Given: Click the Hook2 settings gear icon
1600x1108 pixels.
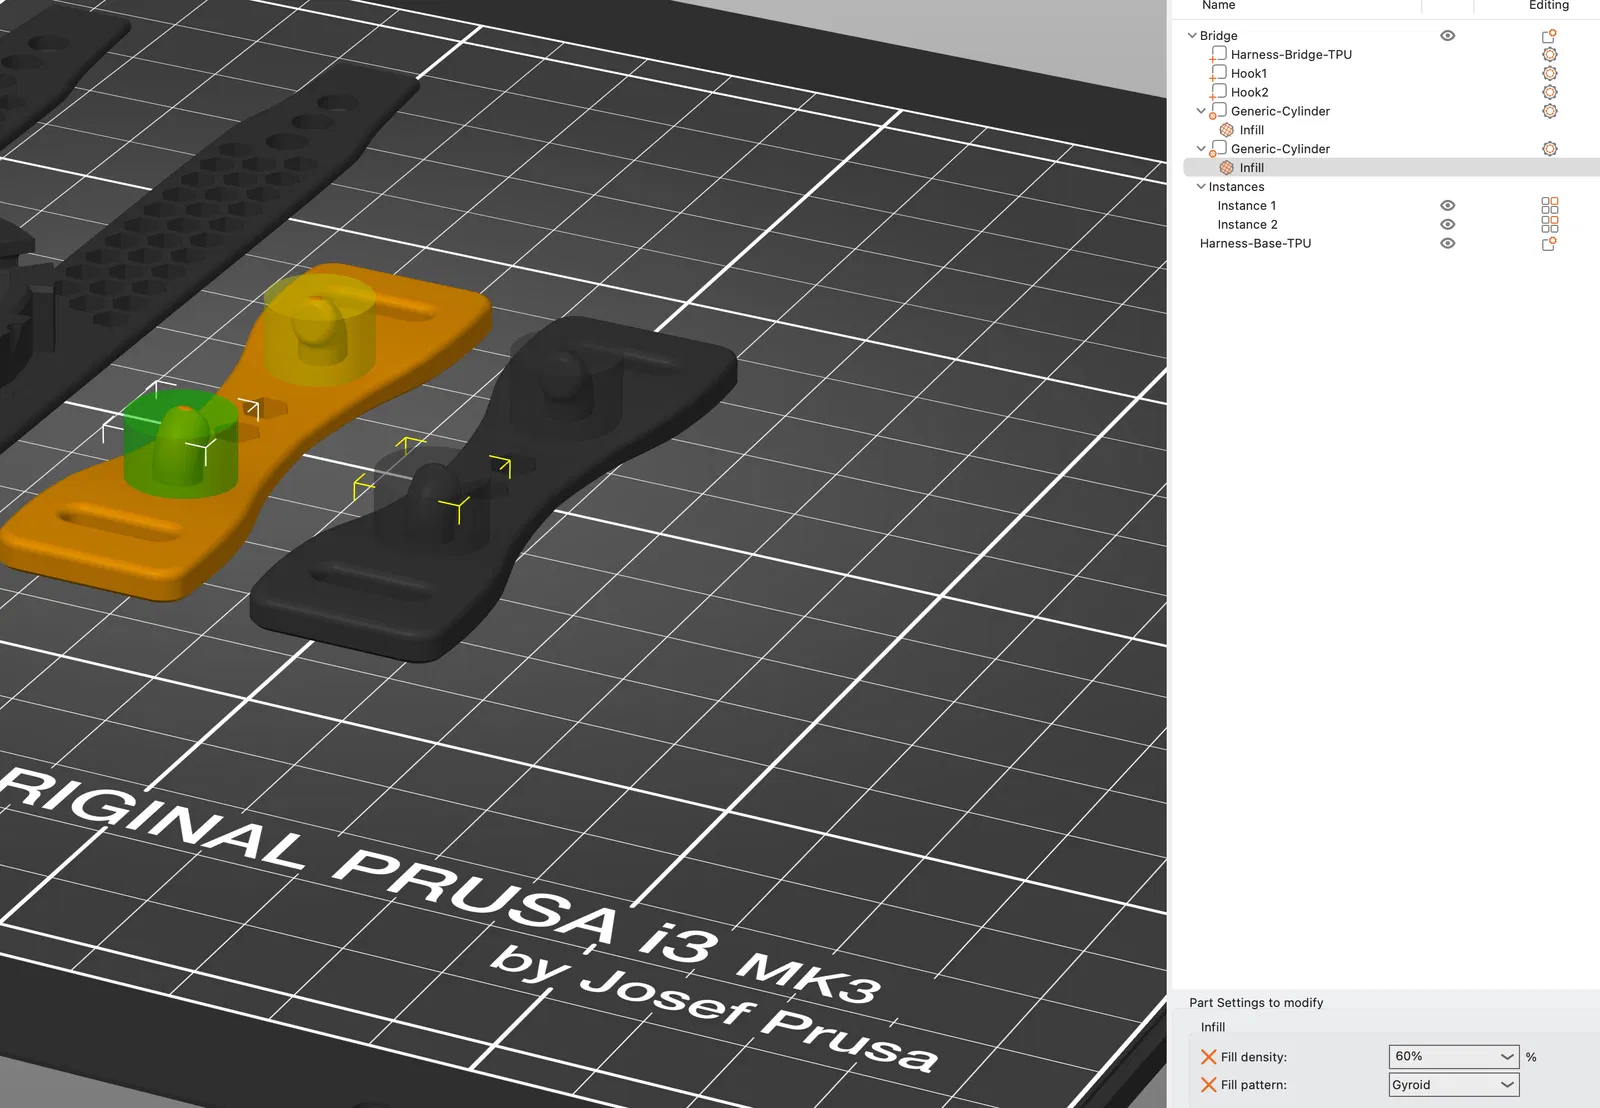Looking at the screenshot, I should (x=1549, y=92).
